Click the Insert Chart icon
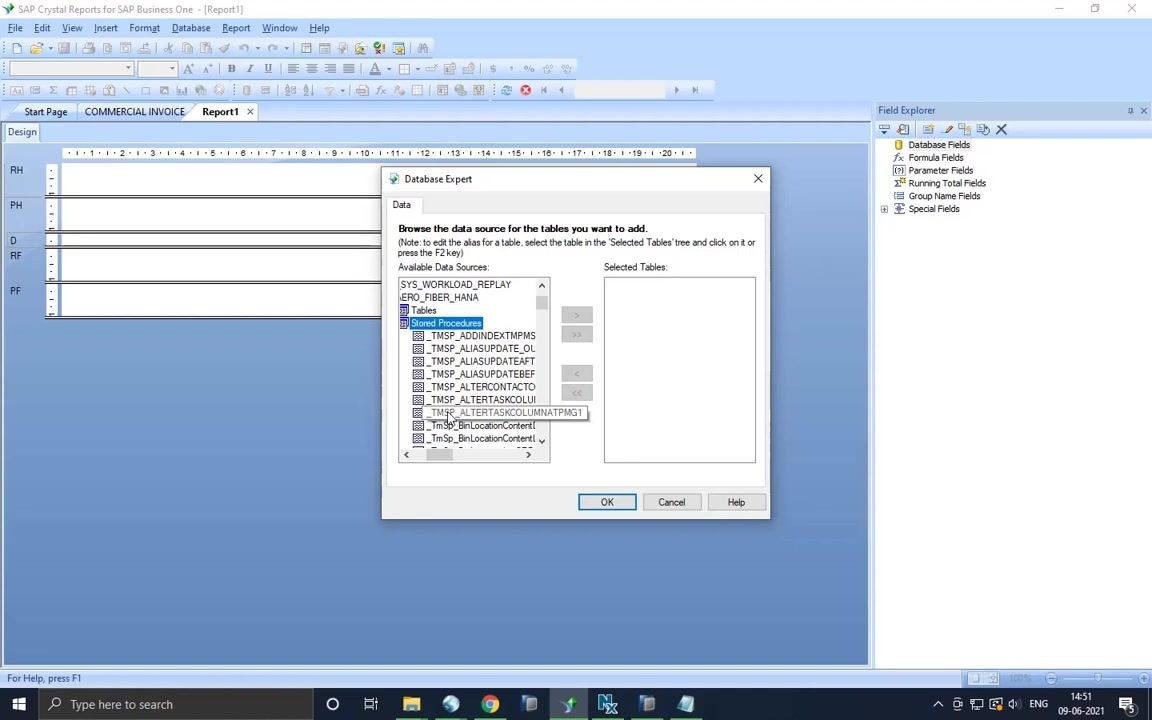The height and width of the screenshot is (720, 1152). (181, 90)
